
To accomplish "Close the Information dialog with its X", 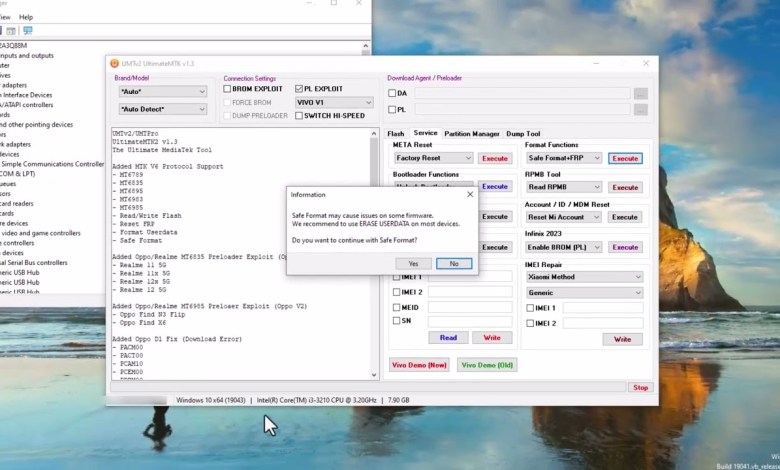I will (469, 194).
